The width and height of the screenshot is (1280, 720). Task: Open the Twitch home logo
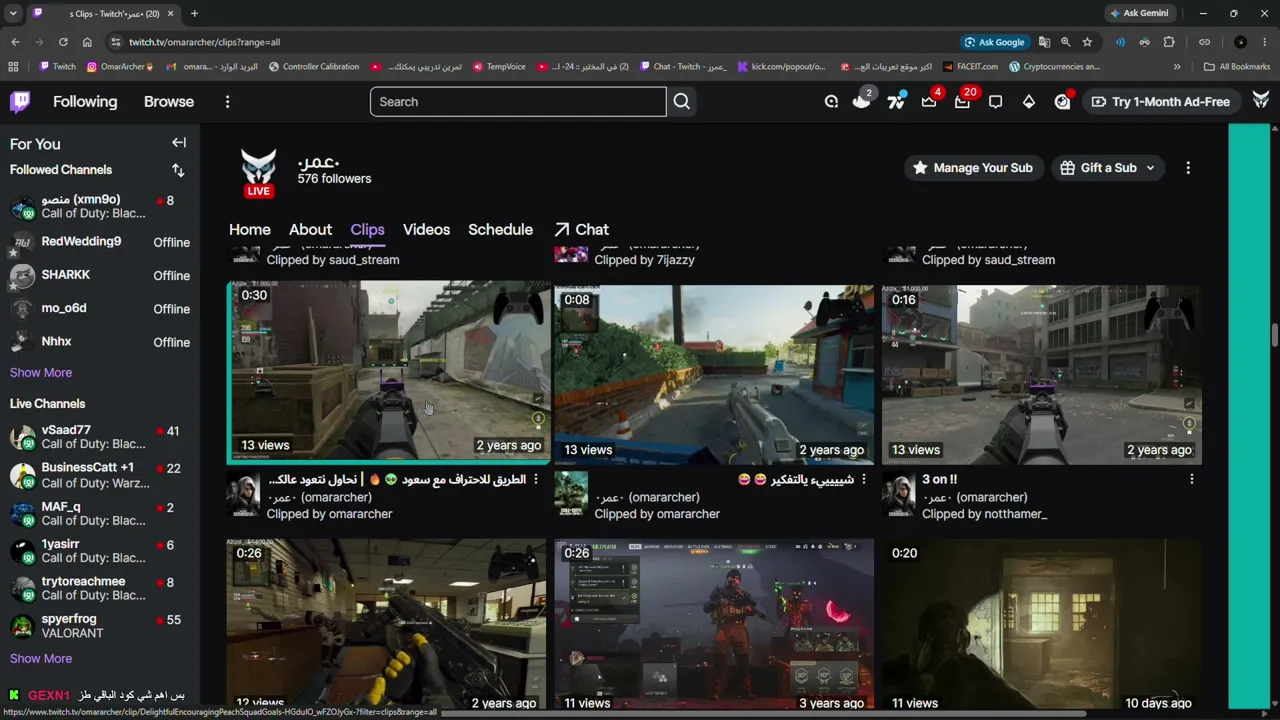20,101
